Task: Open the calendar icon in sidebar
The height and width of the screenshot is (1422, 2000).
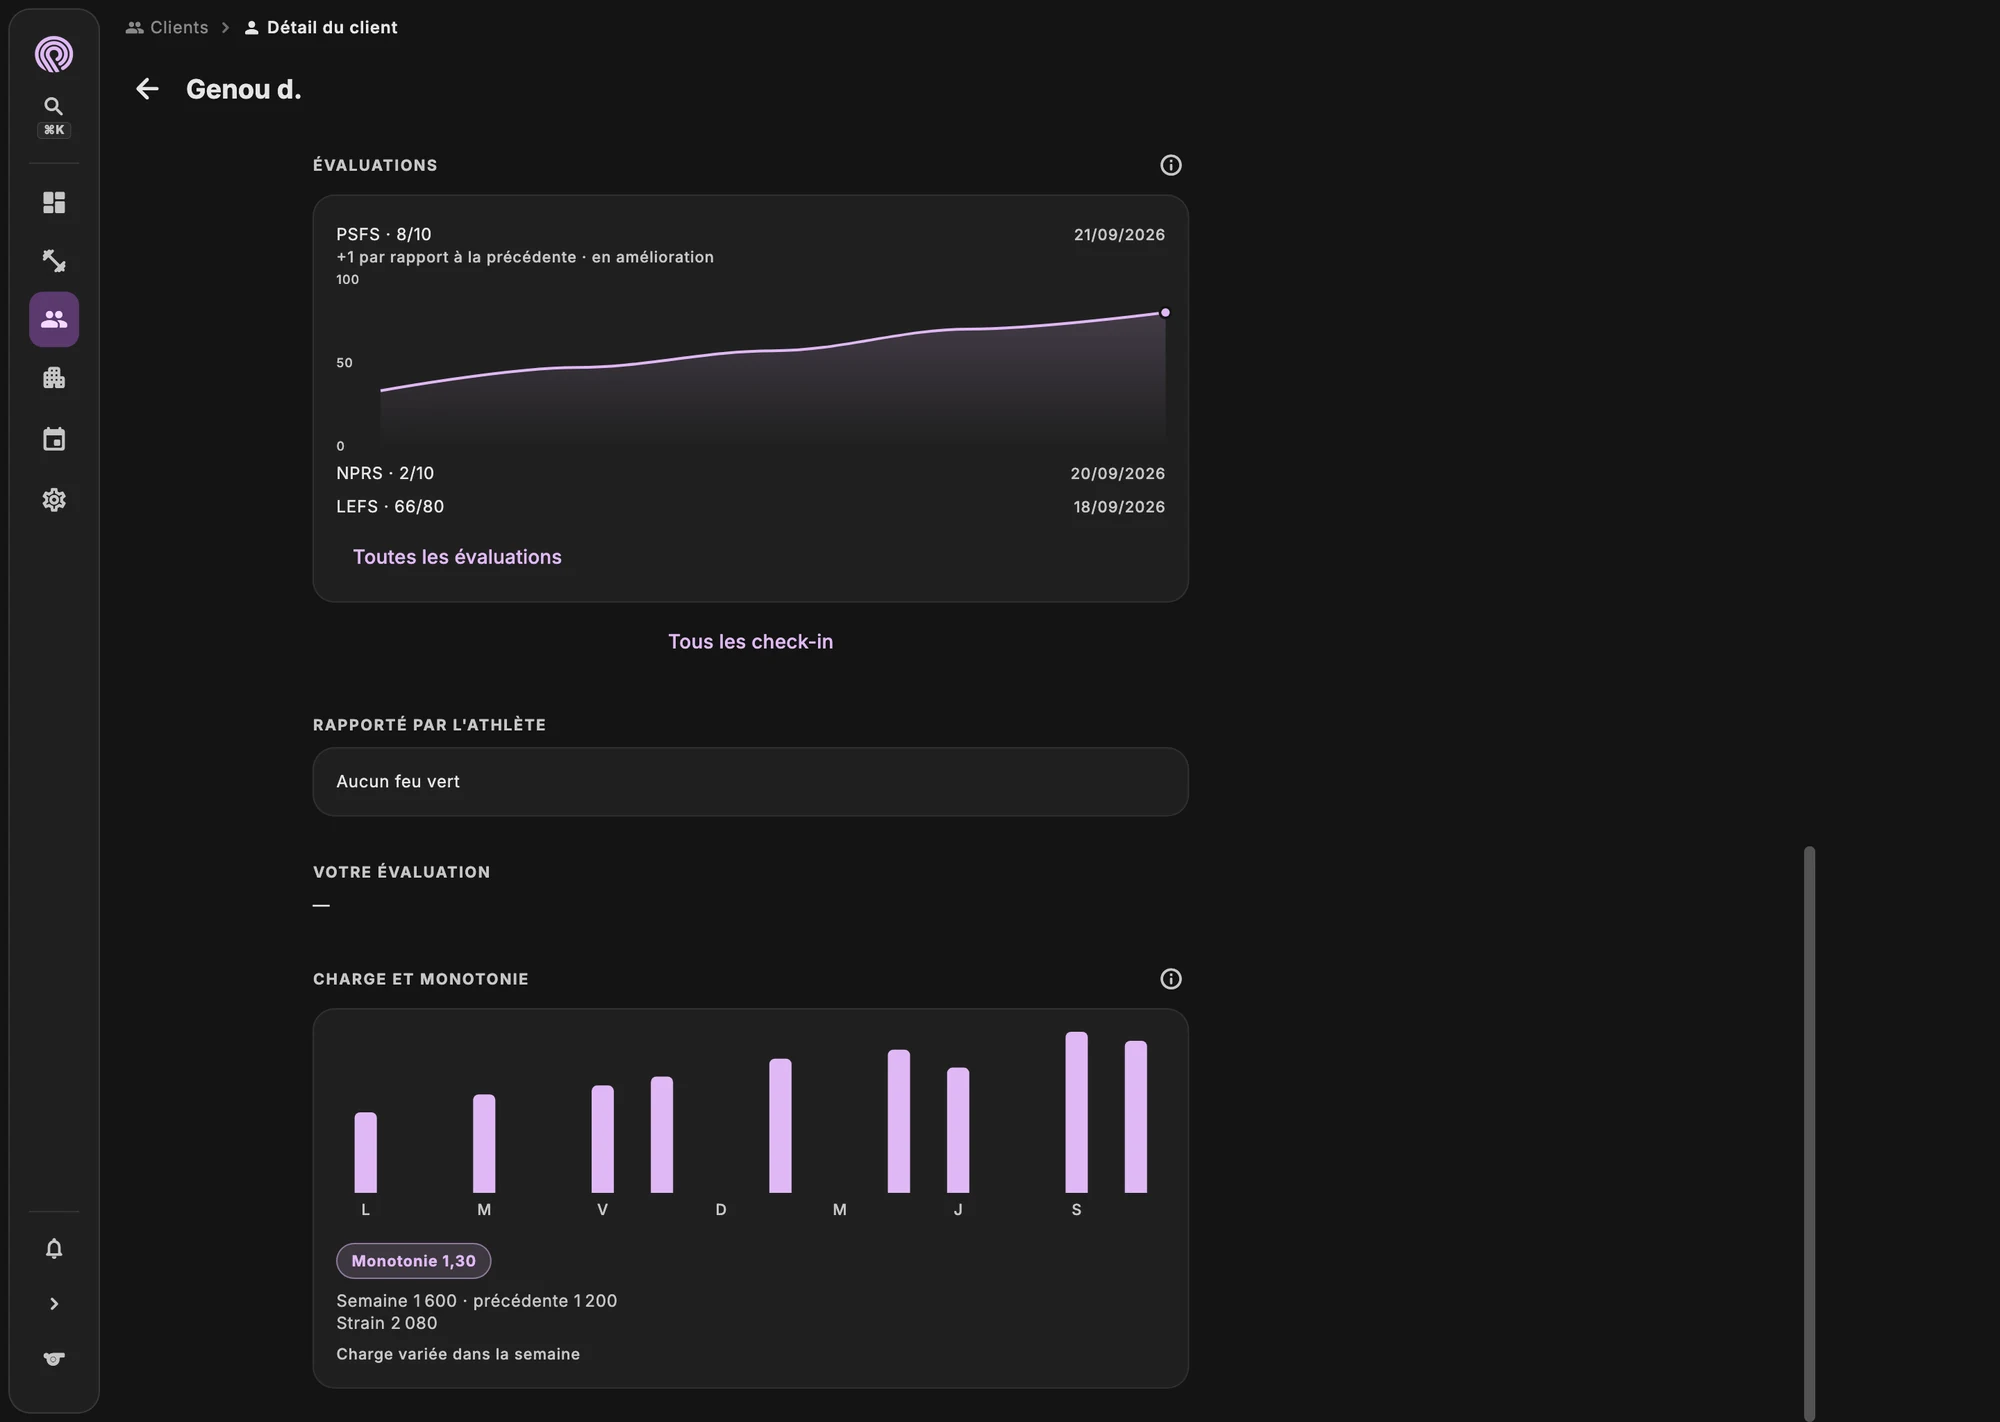Action: pos(54,439)
